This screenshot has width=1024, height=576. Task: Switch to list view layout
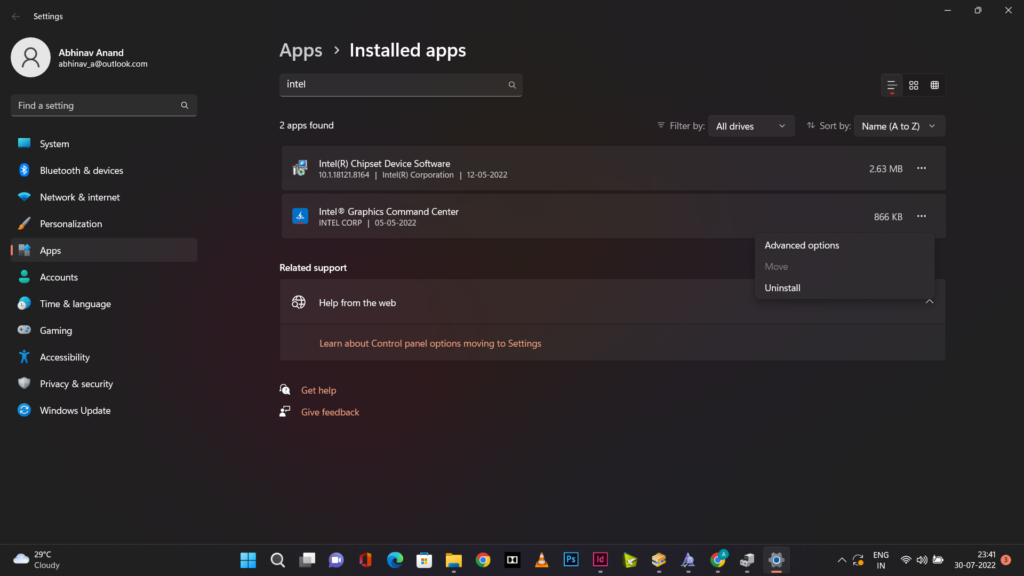pyautogui.click(x=892, y=86)
